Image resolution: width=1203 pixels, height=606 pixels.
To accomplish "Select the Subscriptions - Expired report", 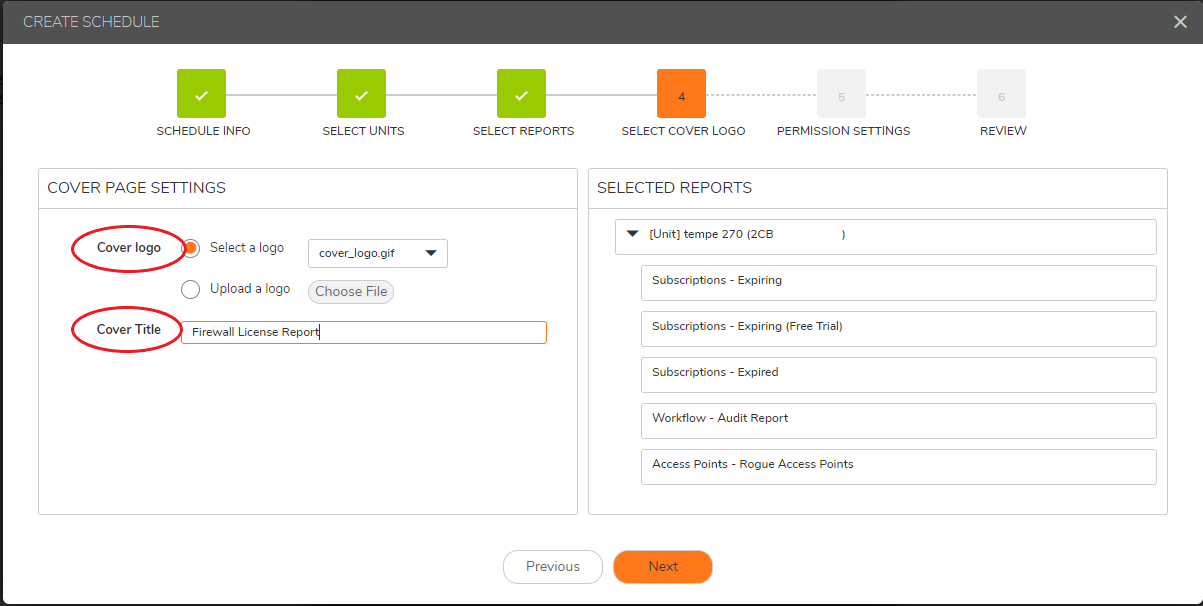I will (x=897, y=374).
